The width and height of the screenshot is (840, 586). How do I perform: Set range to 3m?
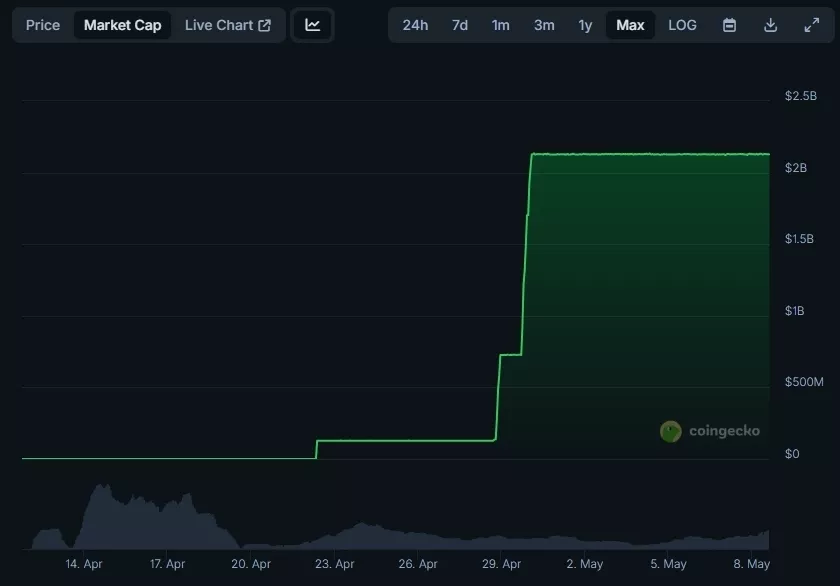pyautogui.click(x=544, y=25)
